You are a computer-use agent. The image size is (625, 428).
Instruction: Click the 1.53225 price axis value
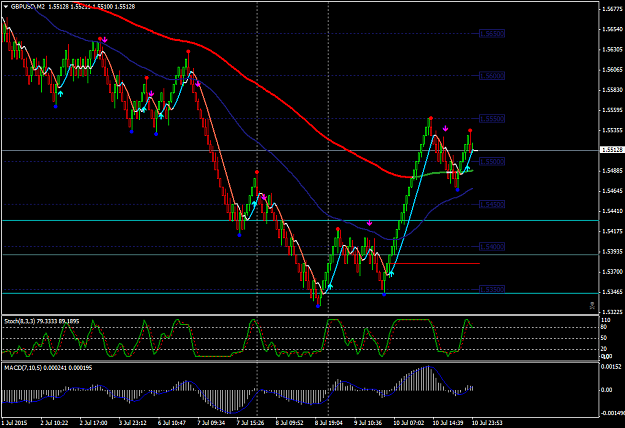pyautogui.click(x=613, y=312)
